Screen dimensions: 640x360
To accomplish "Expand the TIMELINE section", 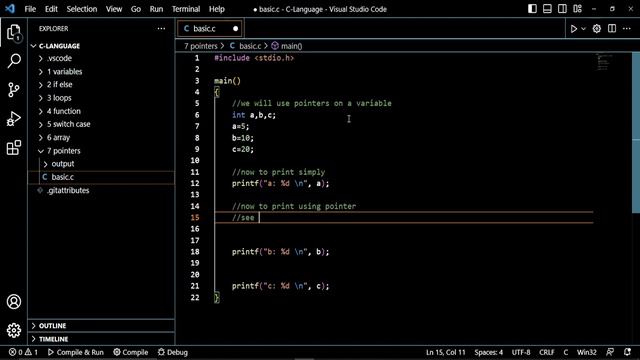I will click(101, 339).
